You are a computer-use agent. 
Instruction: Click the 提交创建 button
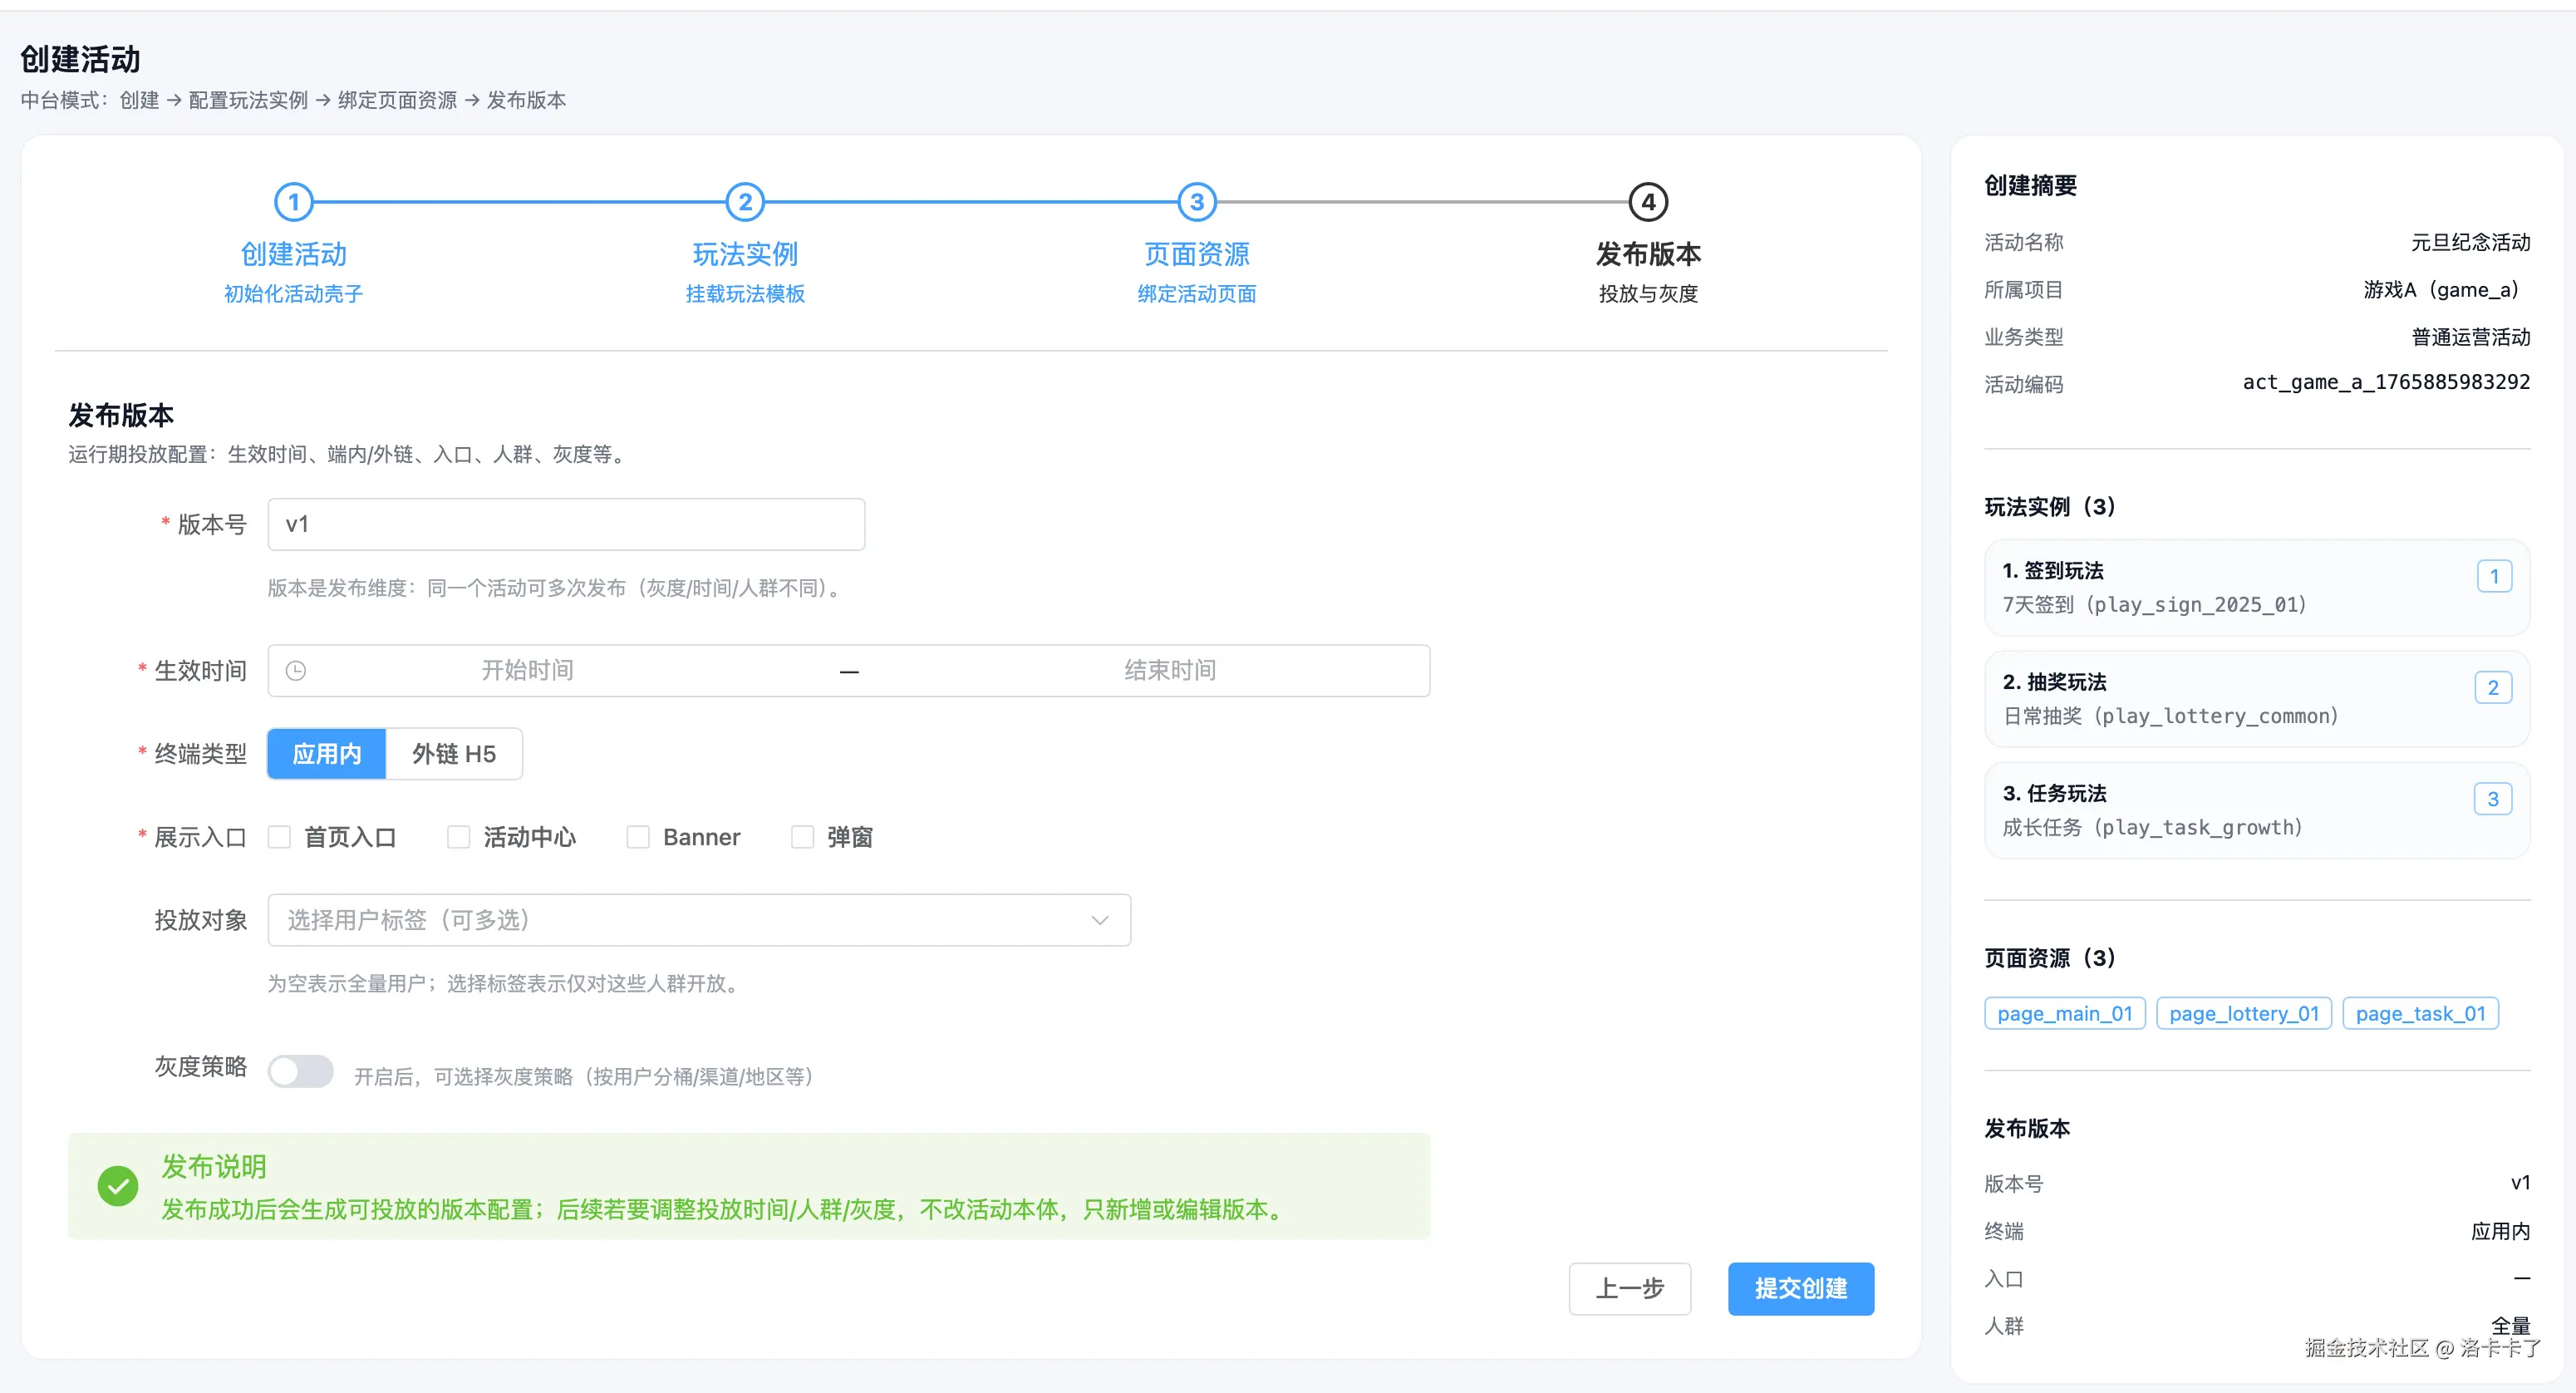tap(1800, 1288)
